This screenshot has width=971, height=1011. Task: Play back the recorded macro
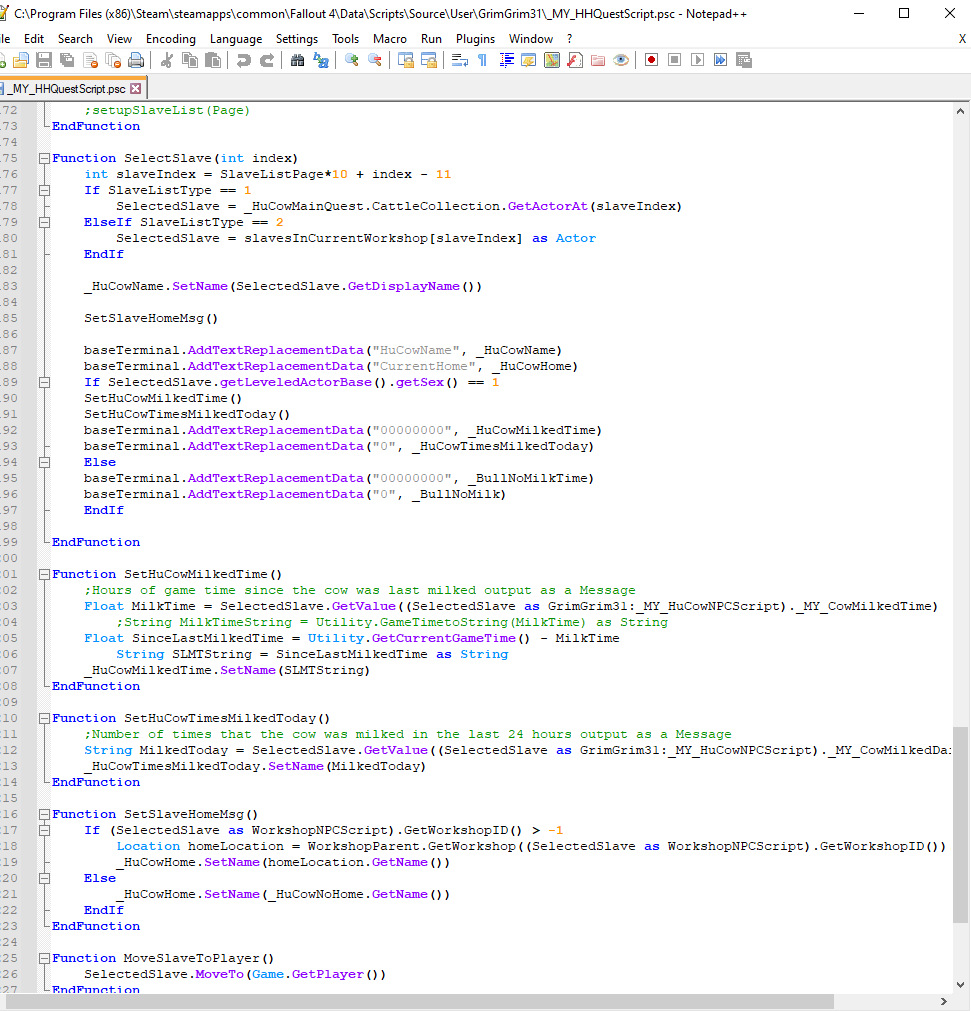(698, 61)
